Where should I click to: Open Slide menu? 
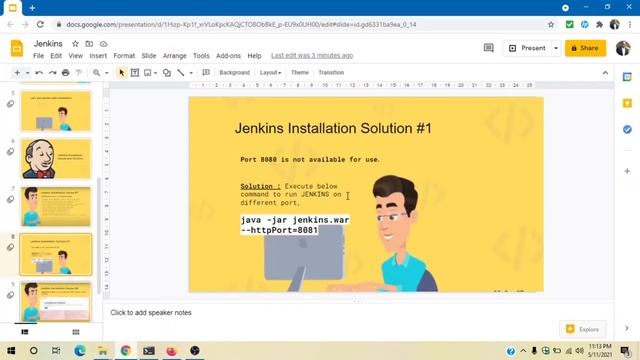(x=149, y=56)
